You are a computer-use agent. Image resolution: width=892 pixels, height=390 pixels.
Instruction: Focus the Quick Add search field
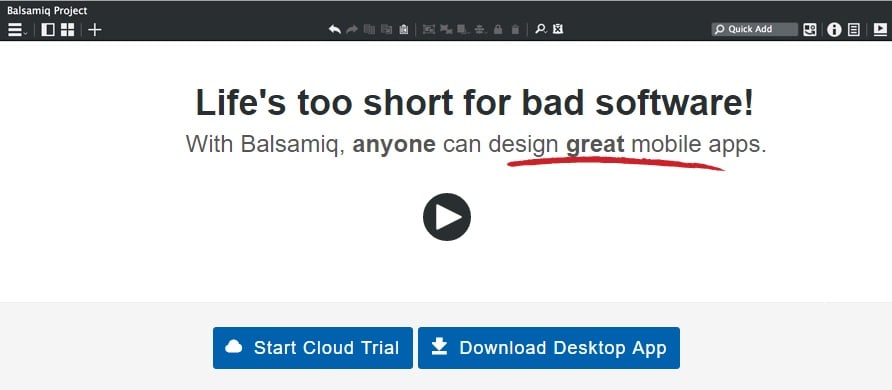[x=754, y=30]
